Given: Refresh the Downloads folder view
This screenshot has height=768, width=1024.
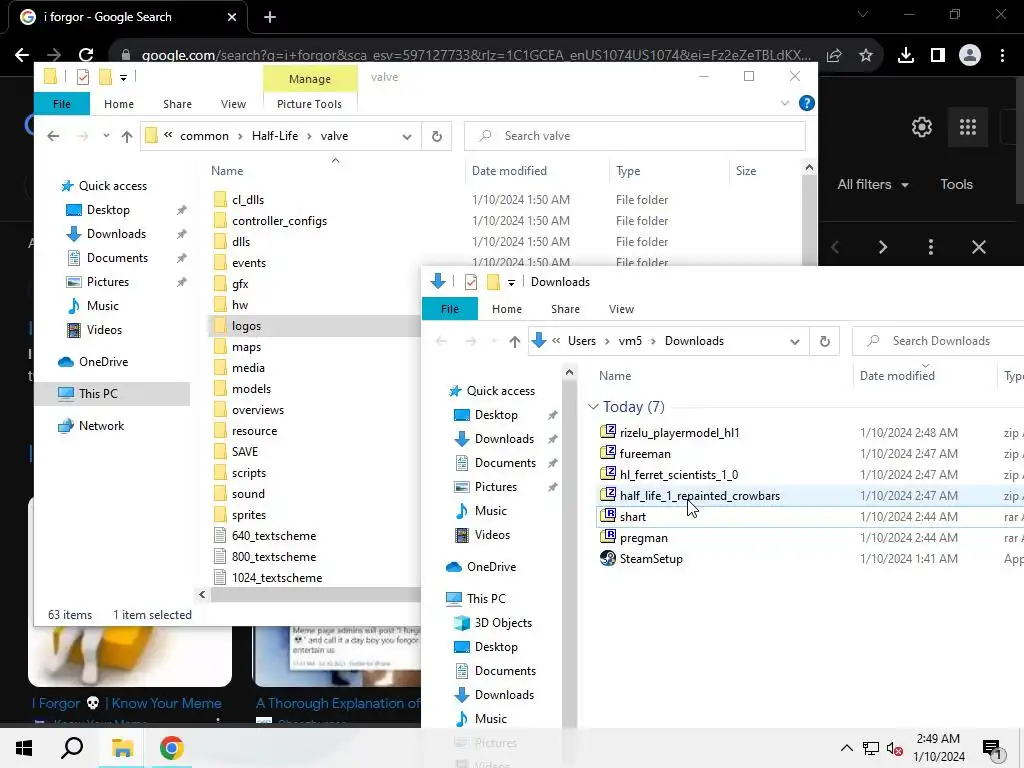Looking at the screenshot, I should tap(824, 341).
